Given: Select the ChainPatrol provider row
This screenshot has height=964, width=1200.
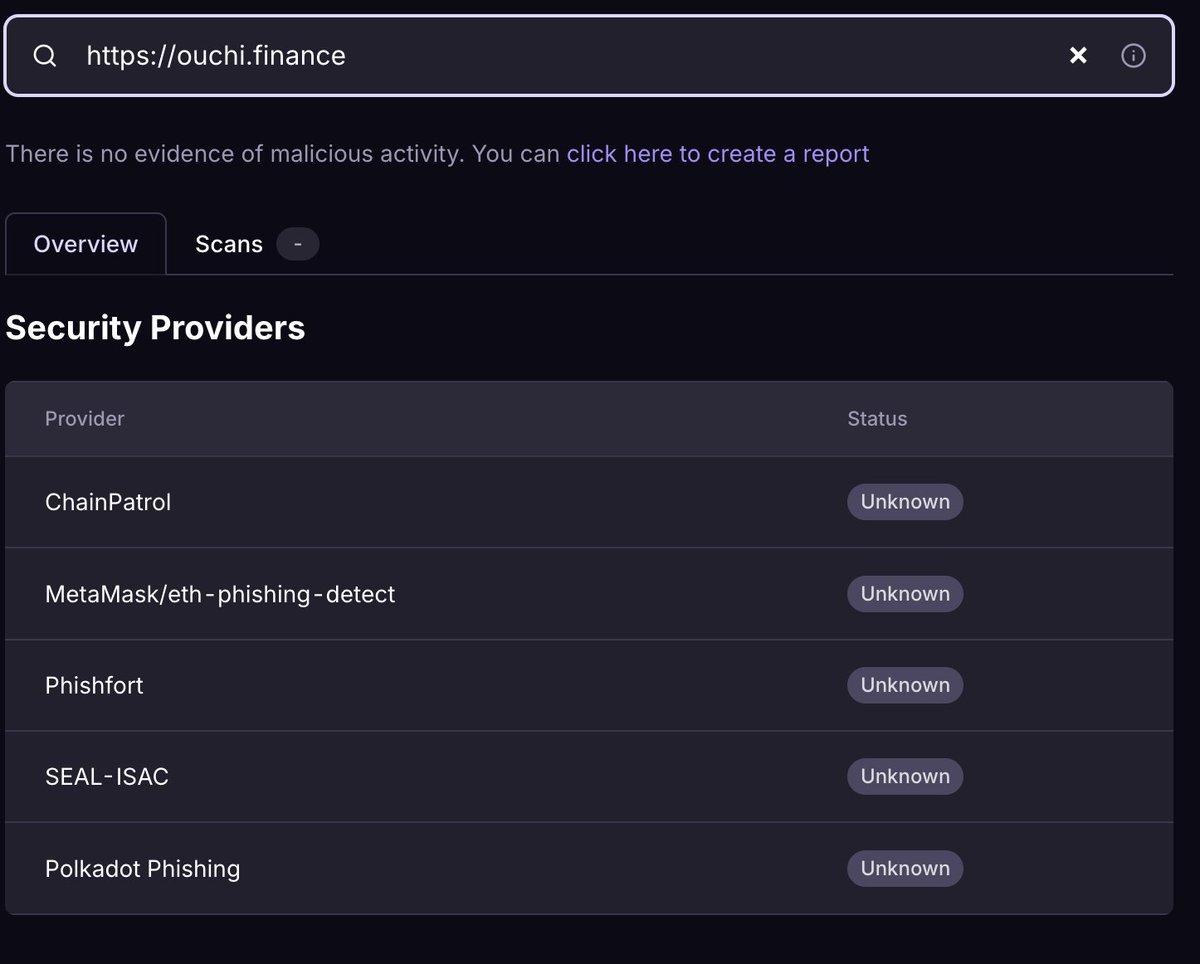Looking at the screenshot, I should pyautogui.click(x=589, y=502).
